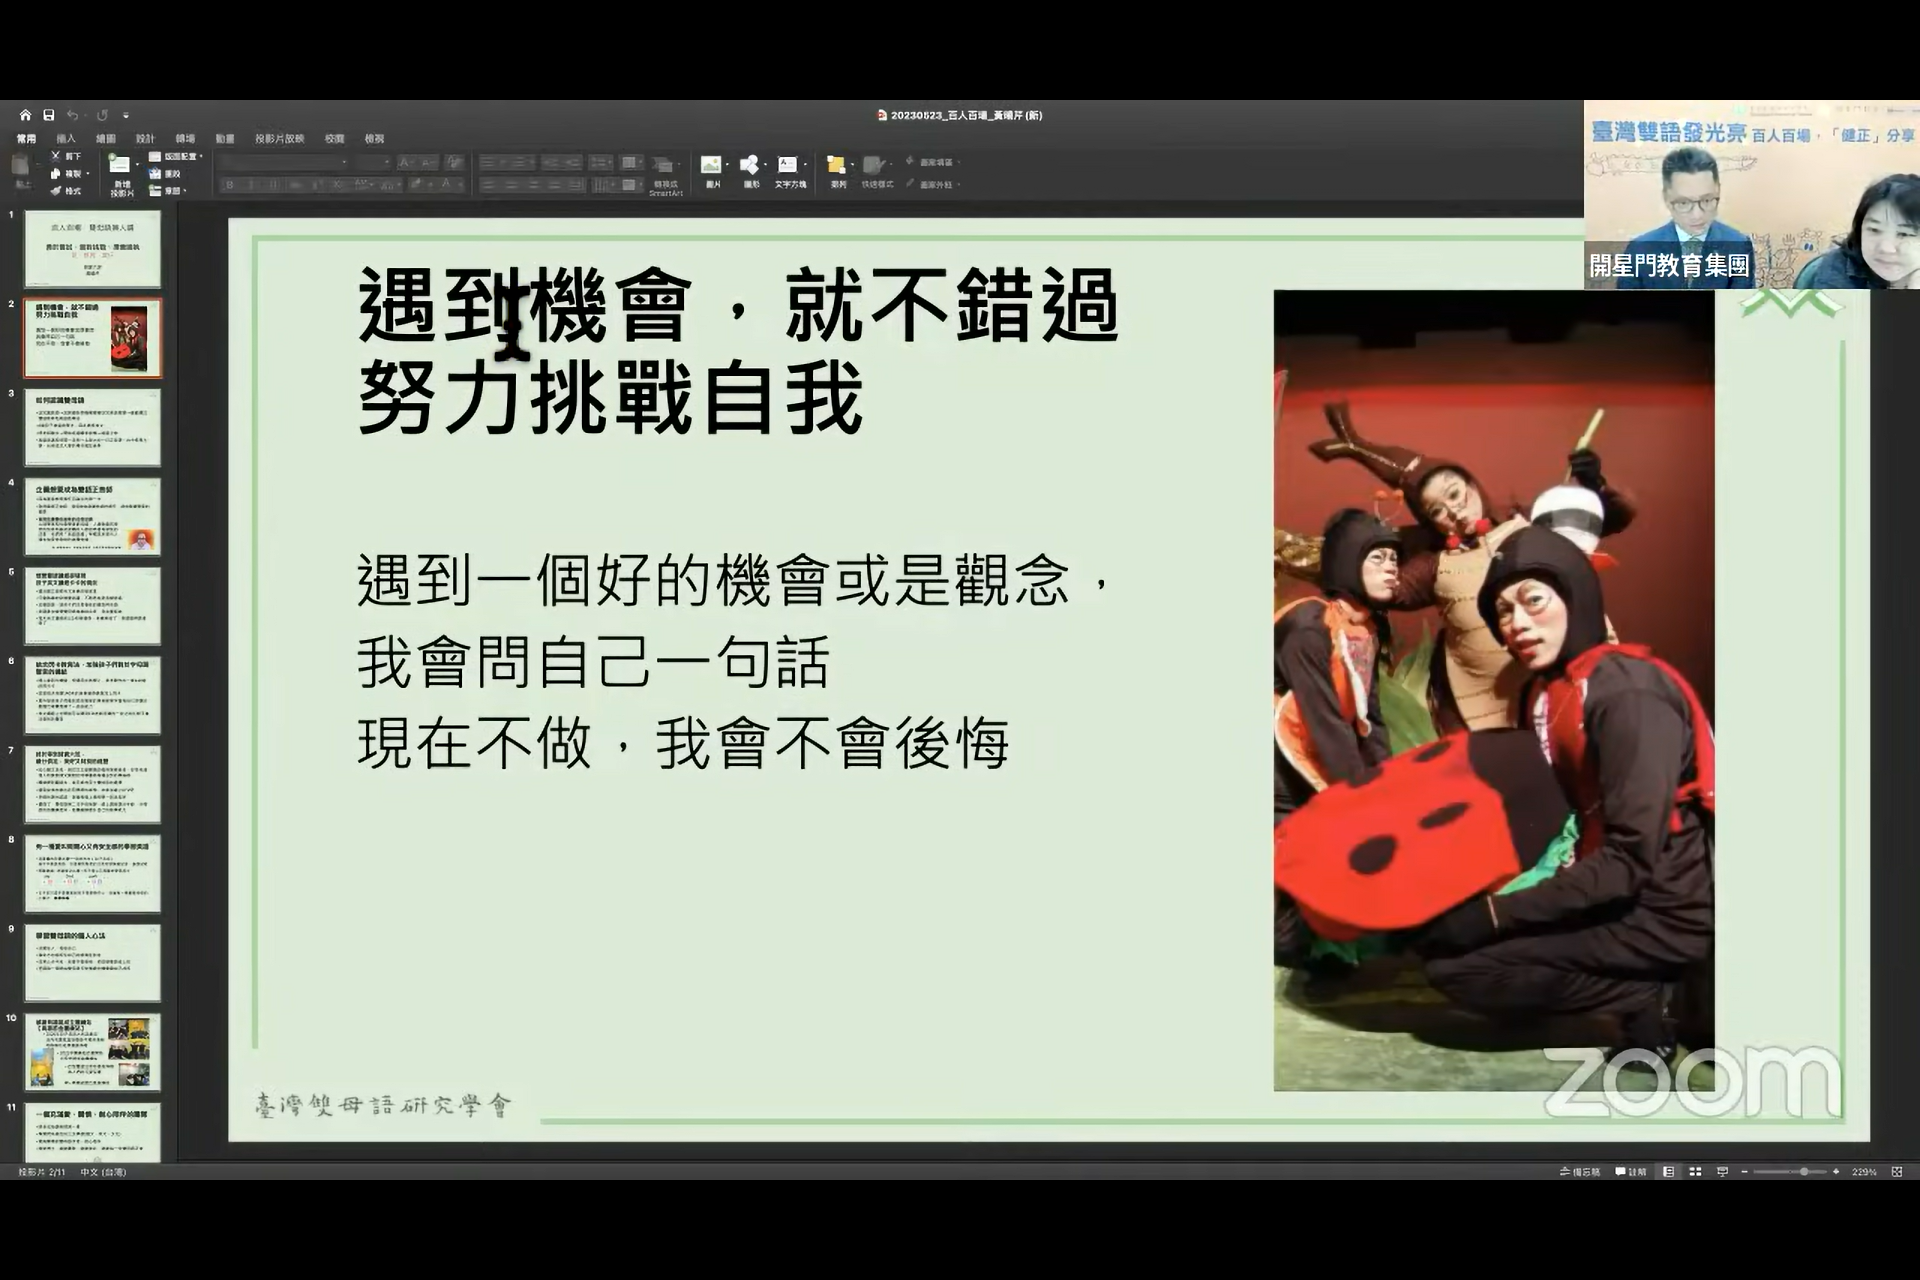Image resolution: width=1920 pixels, height=1280 pixels.
Task: Click the Home icon in title bar
Action: click(x=25, y=115)
